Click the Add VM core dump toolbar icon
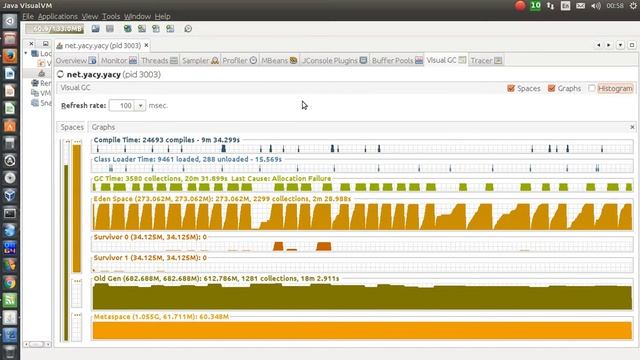 [x=156, y=29]
